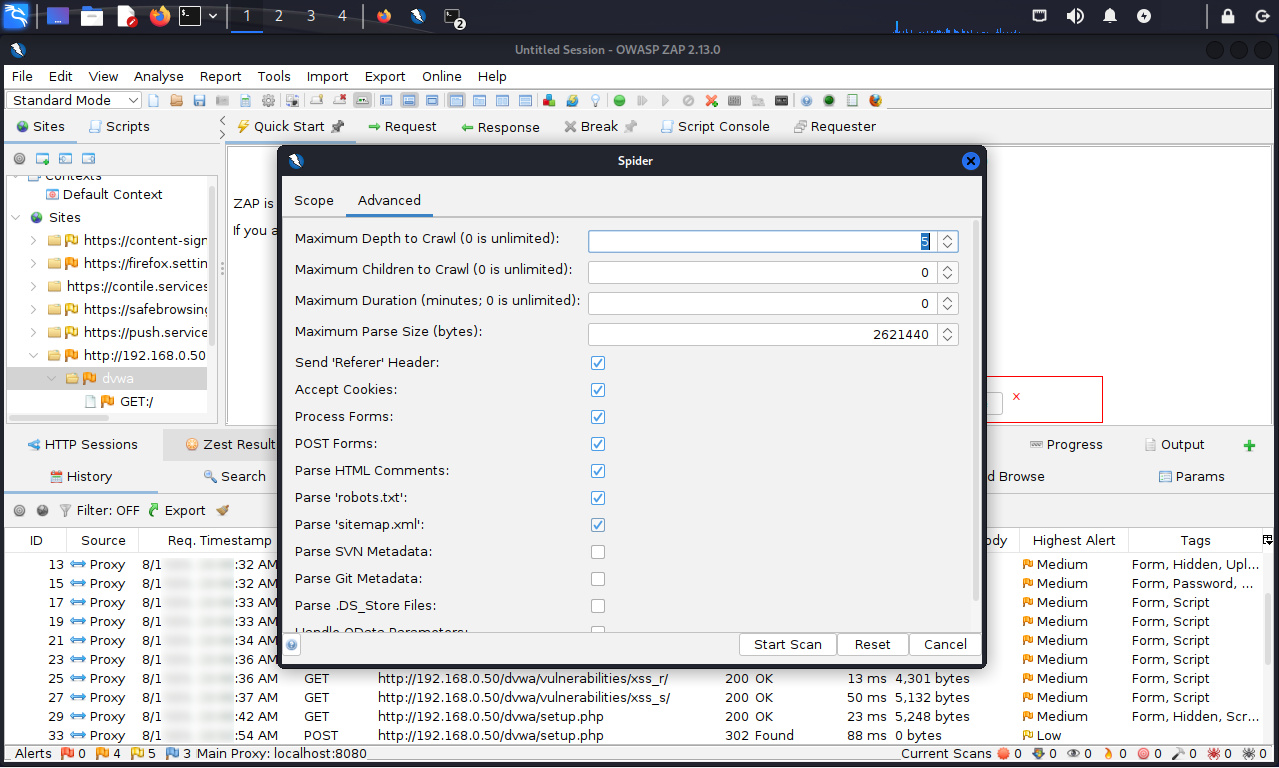Click the lightbulb icon in toolbar

595,101
